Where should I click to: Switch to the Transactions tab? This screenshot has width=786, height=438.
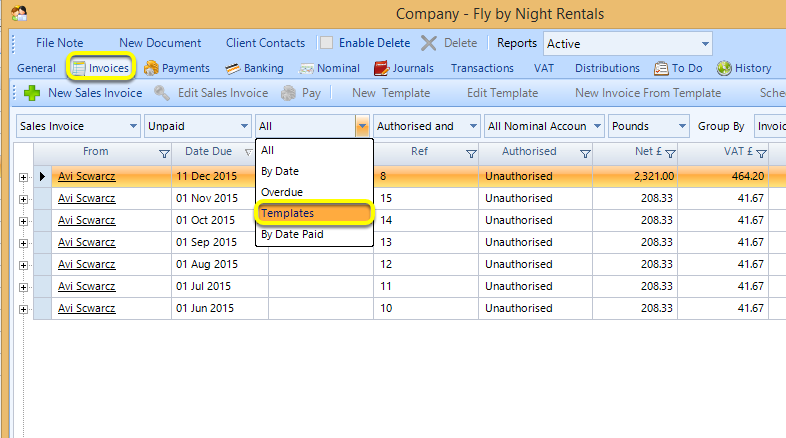click(482, 68)
